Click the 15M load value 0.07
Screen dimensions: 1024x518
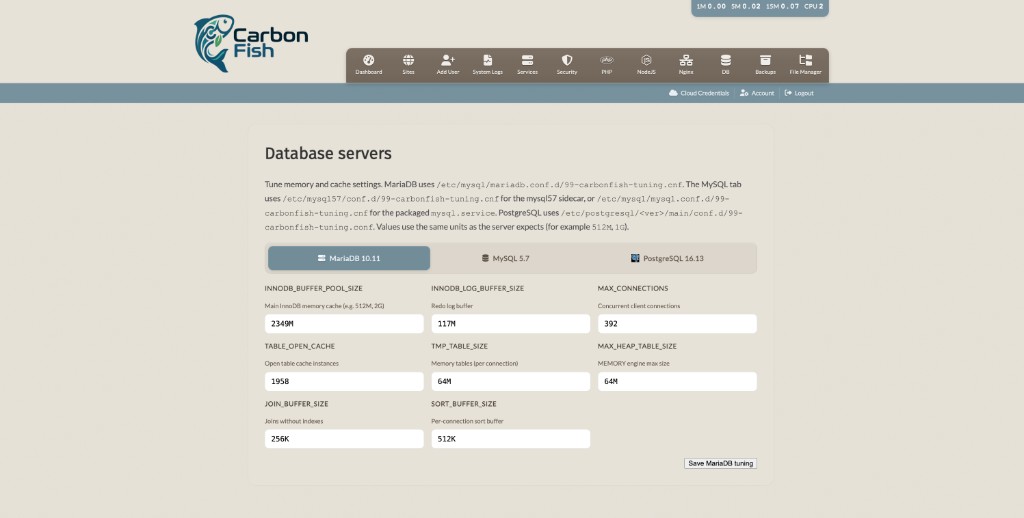tap(790, 6)
